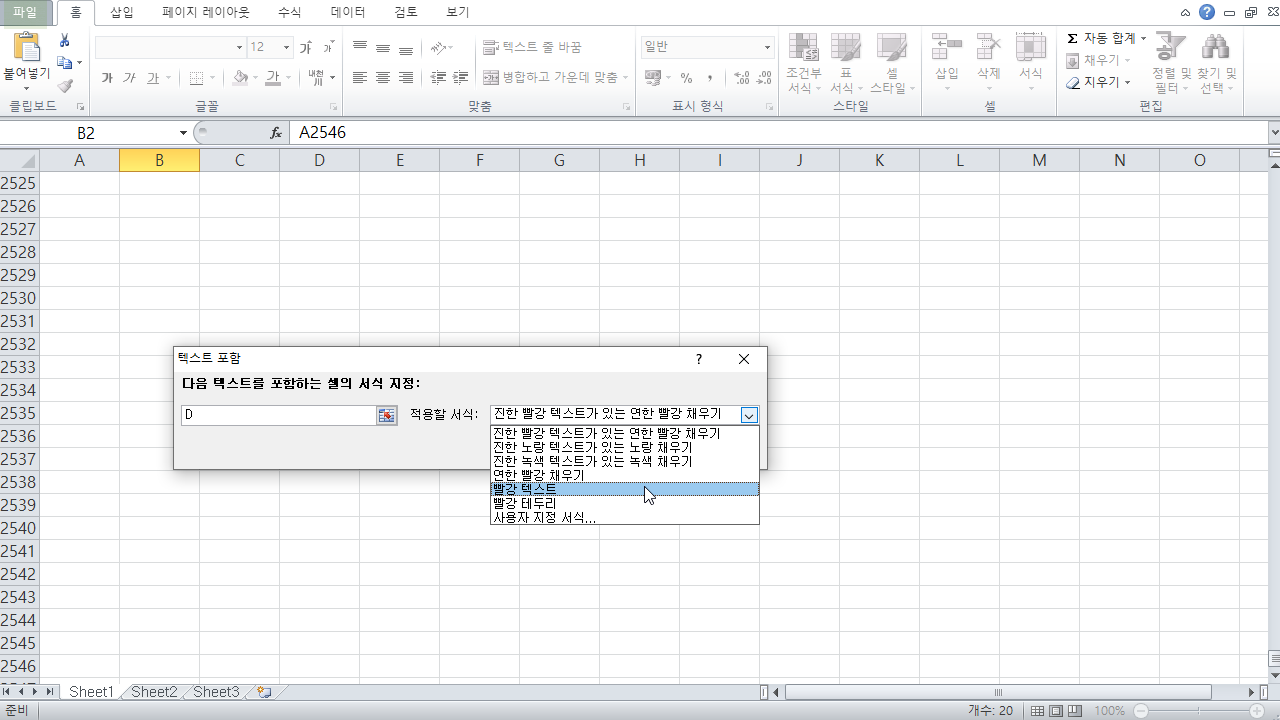
Task: Apply percent style to cells
Action: [x=686, y=78]
